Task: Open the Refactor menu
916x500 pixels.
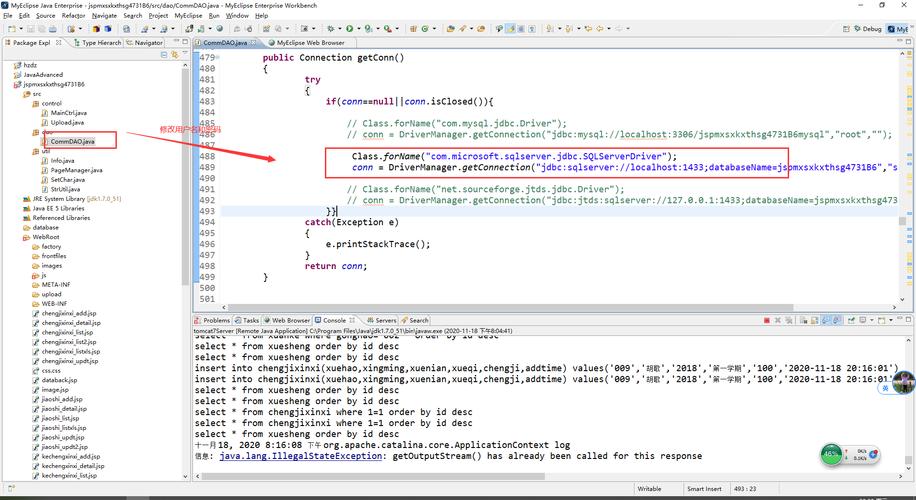Action: click(x=73, y=16)
